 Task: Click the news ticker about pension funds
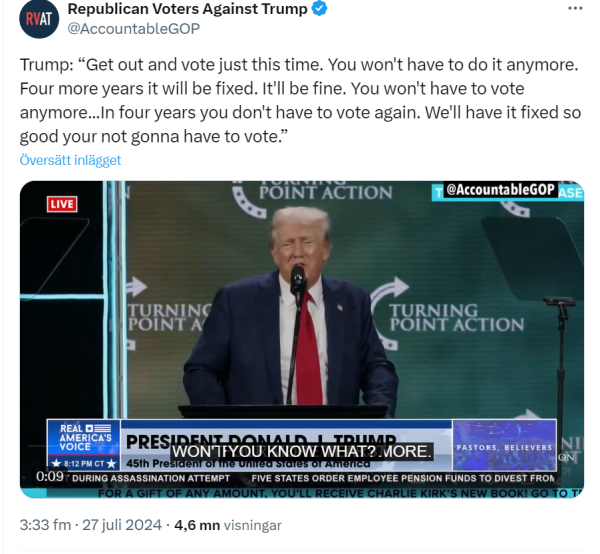(403, 478)
